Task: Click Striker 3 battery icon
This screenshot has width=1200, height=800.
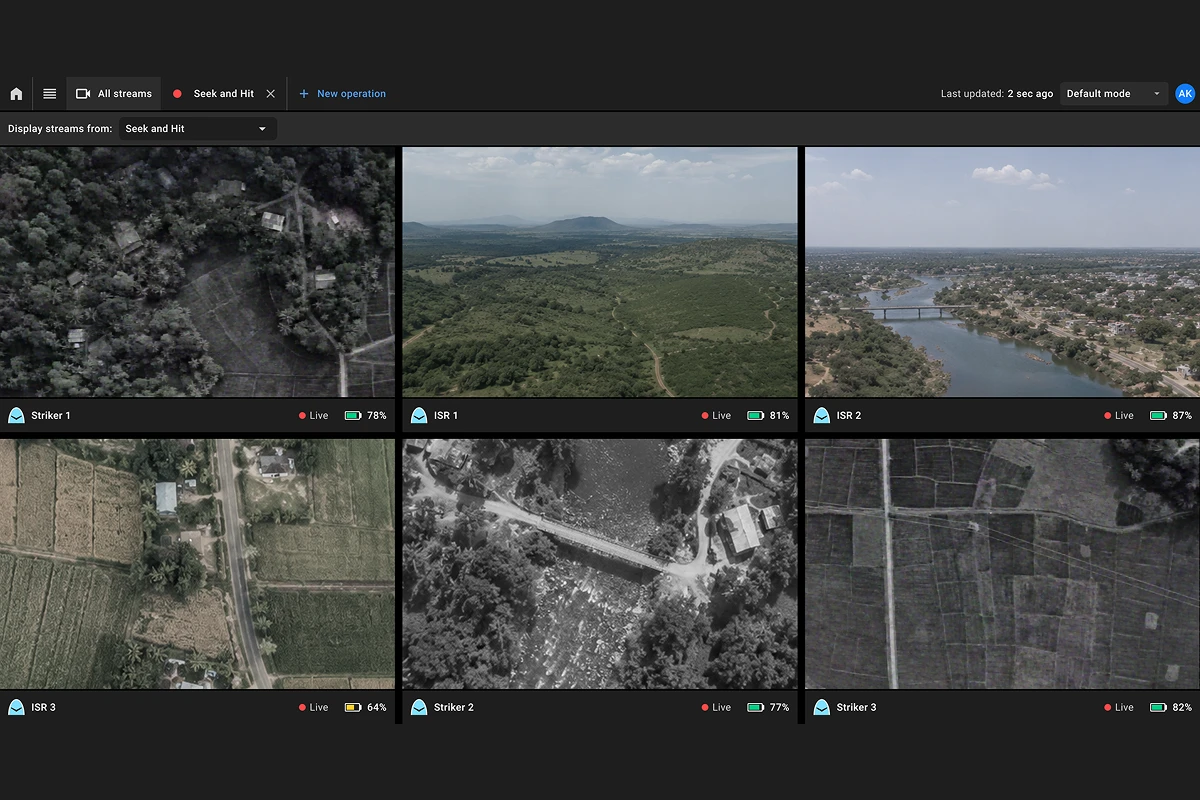Action: click(x=1158, y=707)
